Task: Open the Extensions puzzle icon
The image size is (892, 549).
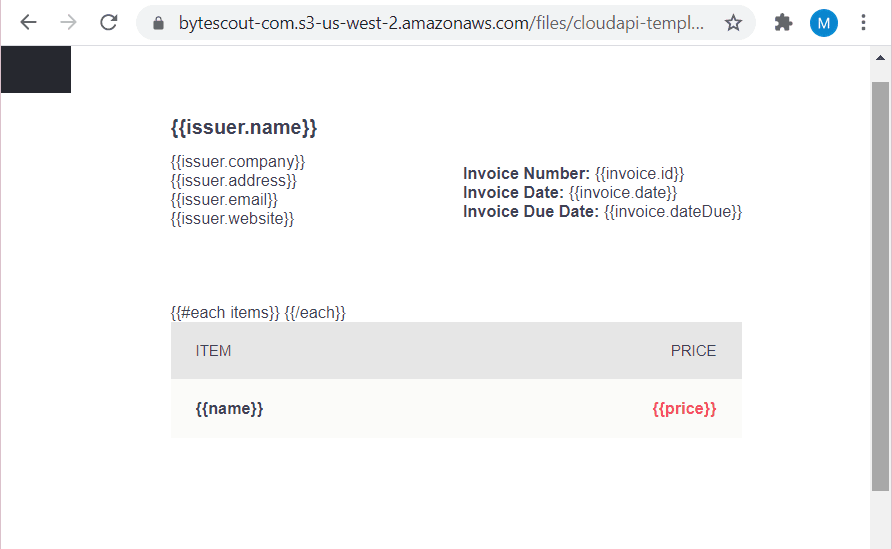Action: (x=784, y=23)
